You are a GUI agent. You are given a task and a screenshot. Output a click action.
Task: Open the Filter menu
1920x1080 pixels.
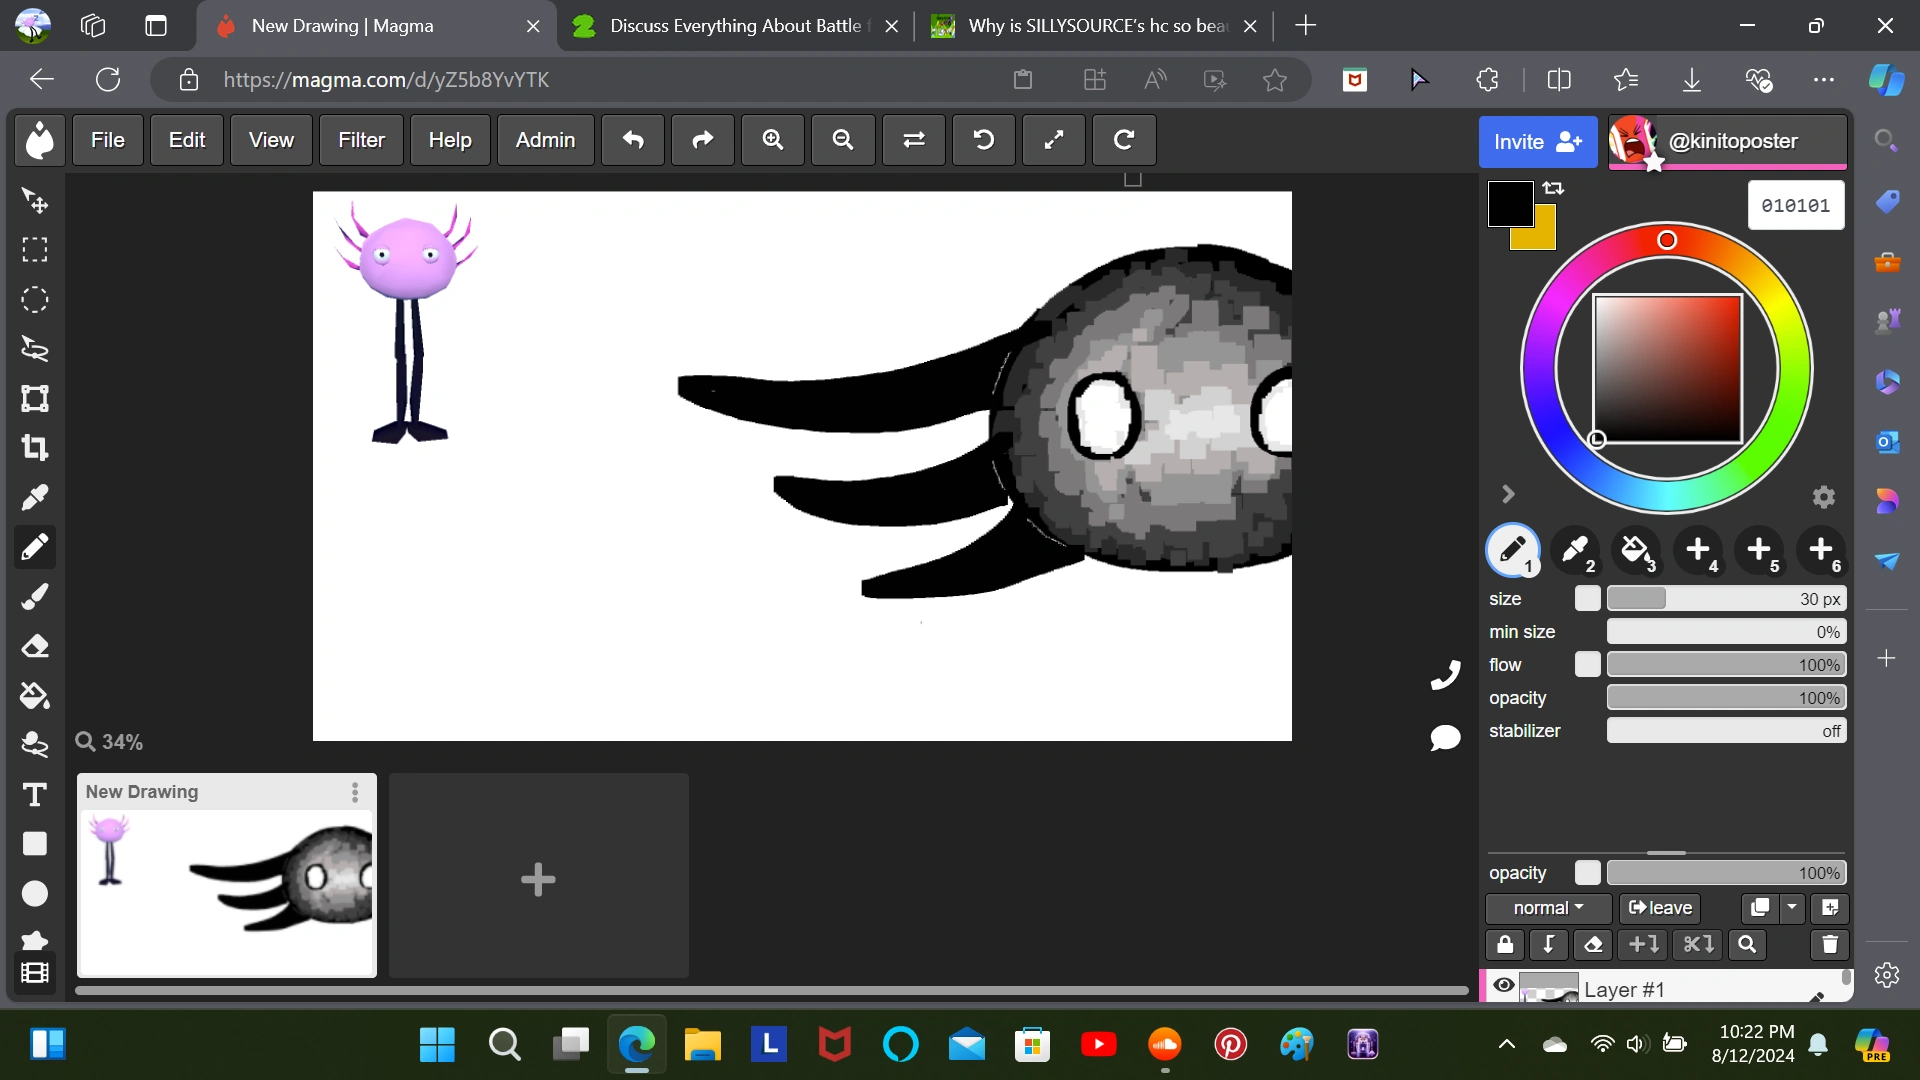click(x=361, y=140)
